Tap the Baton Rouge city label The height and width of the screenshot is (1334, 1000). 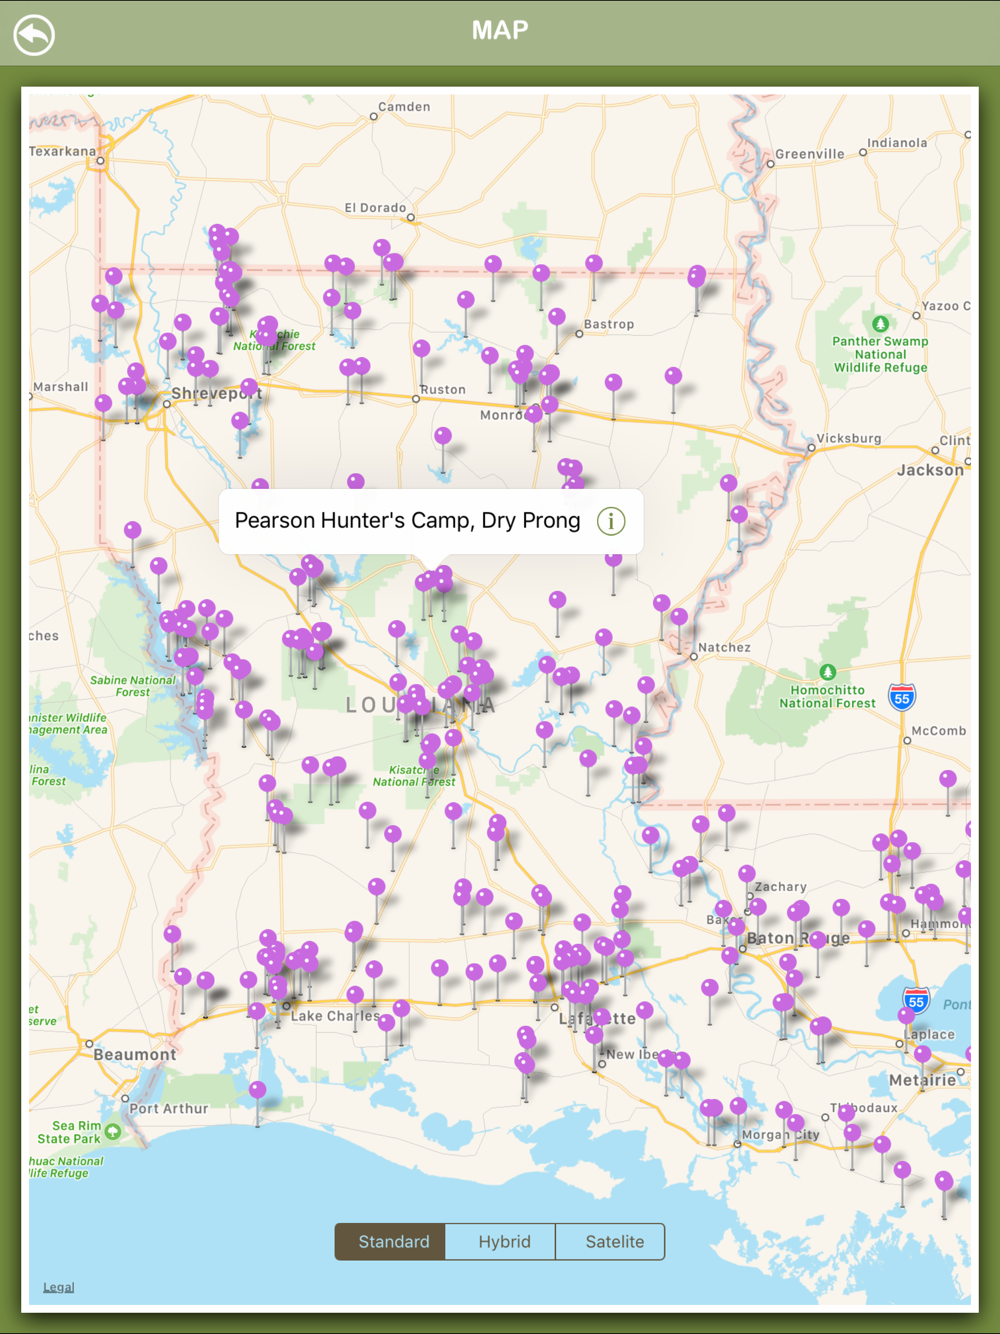pos(798,938)
